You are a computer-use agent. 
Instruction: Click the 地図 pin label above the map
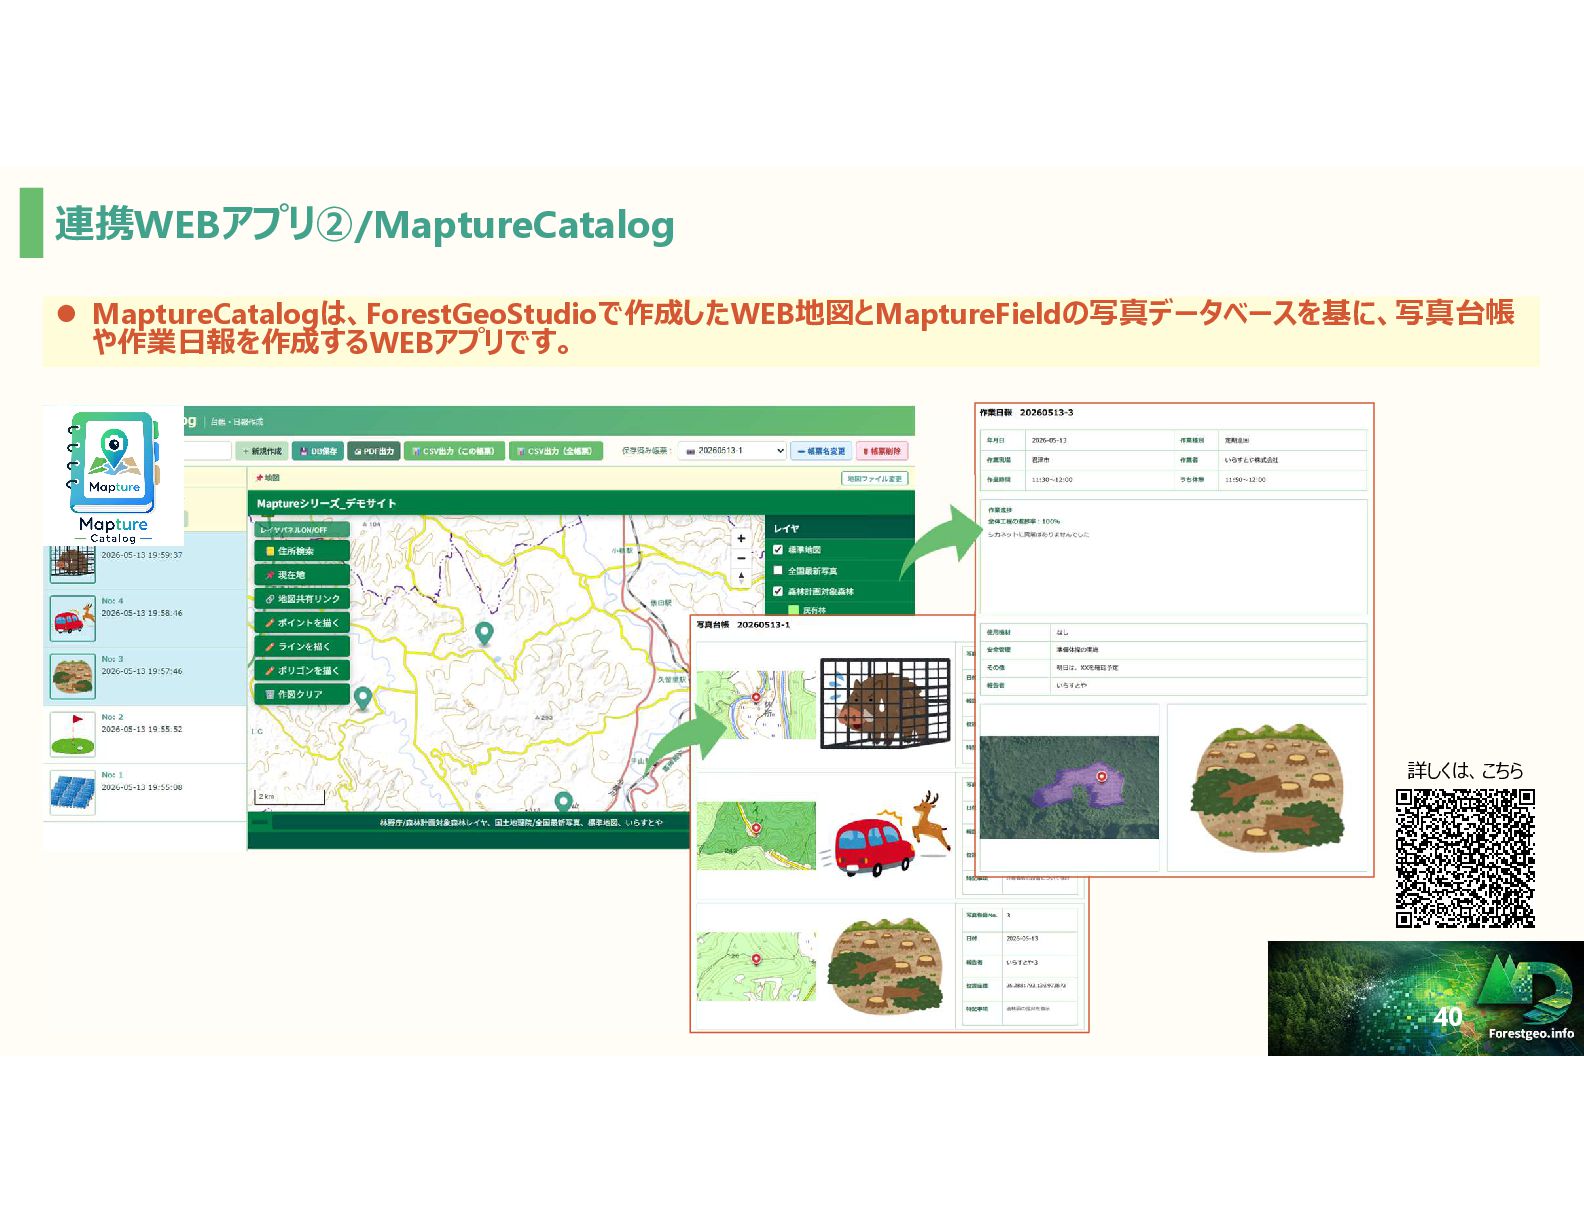pos(268,478)
